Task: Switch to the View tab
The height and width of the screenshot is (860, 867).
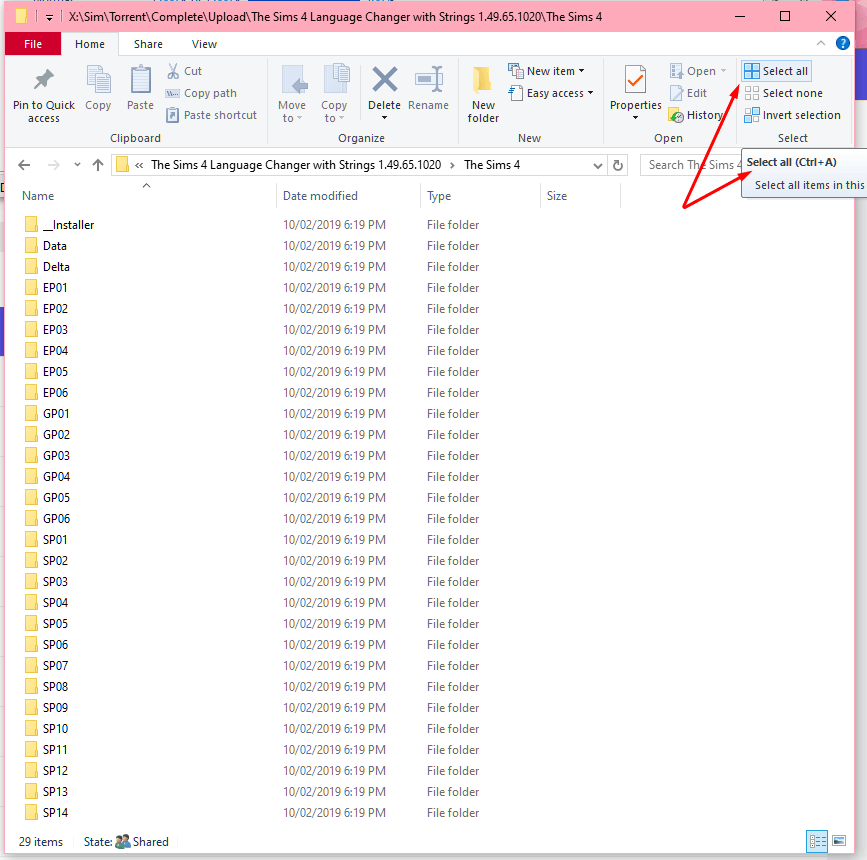Action: tap(204, 44)
